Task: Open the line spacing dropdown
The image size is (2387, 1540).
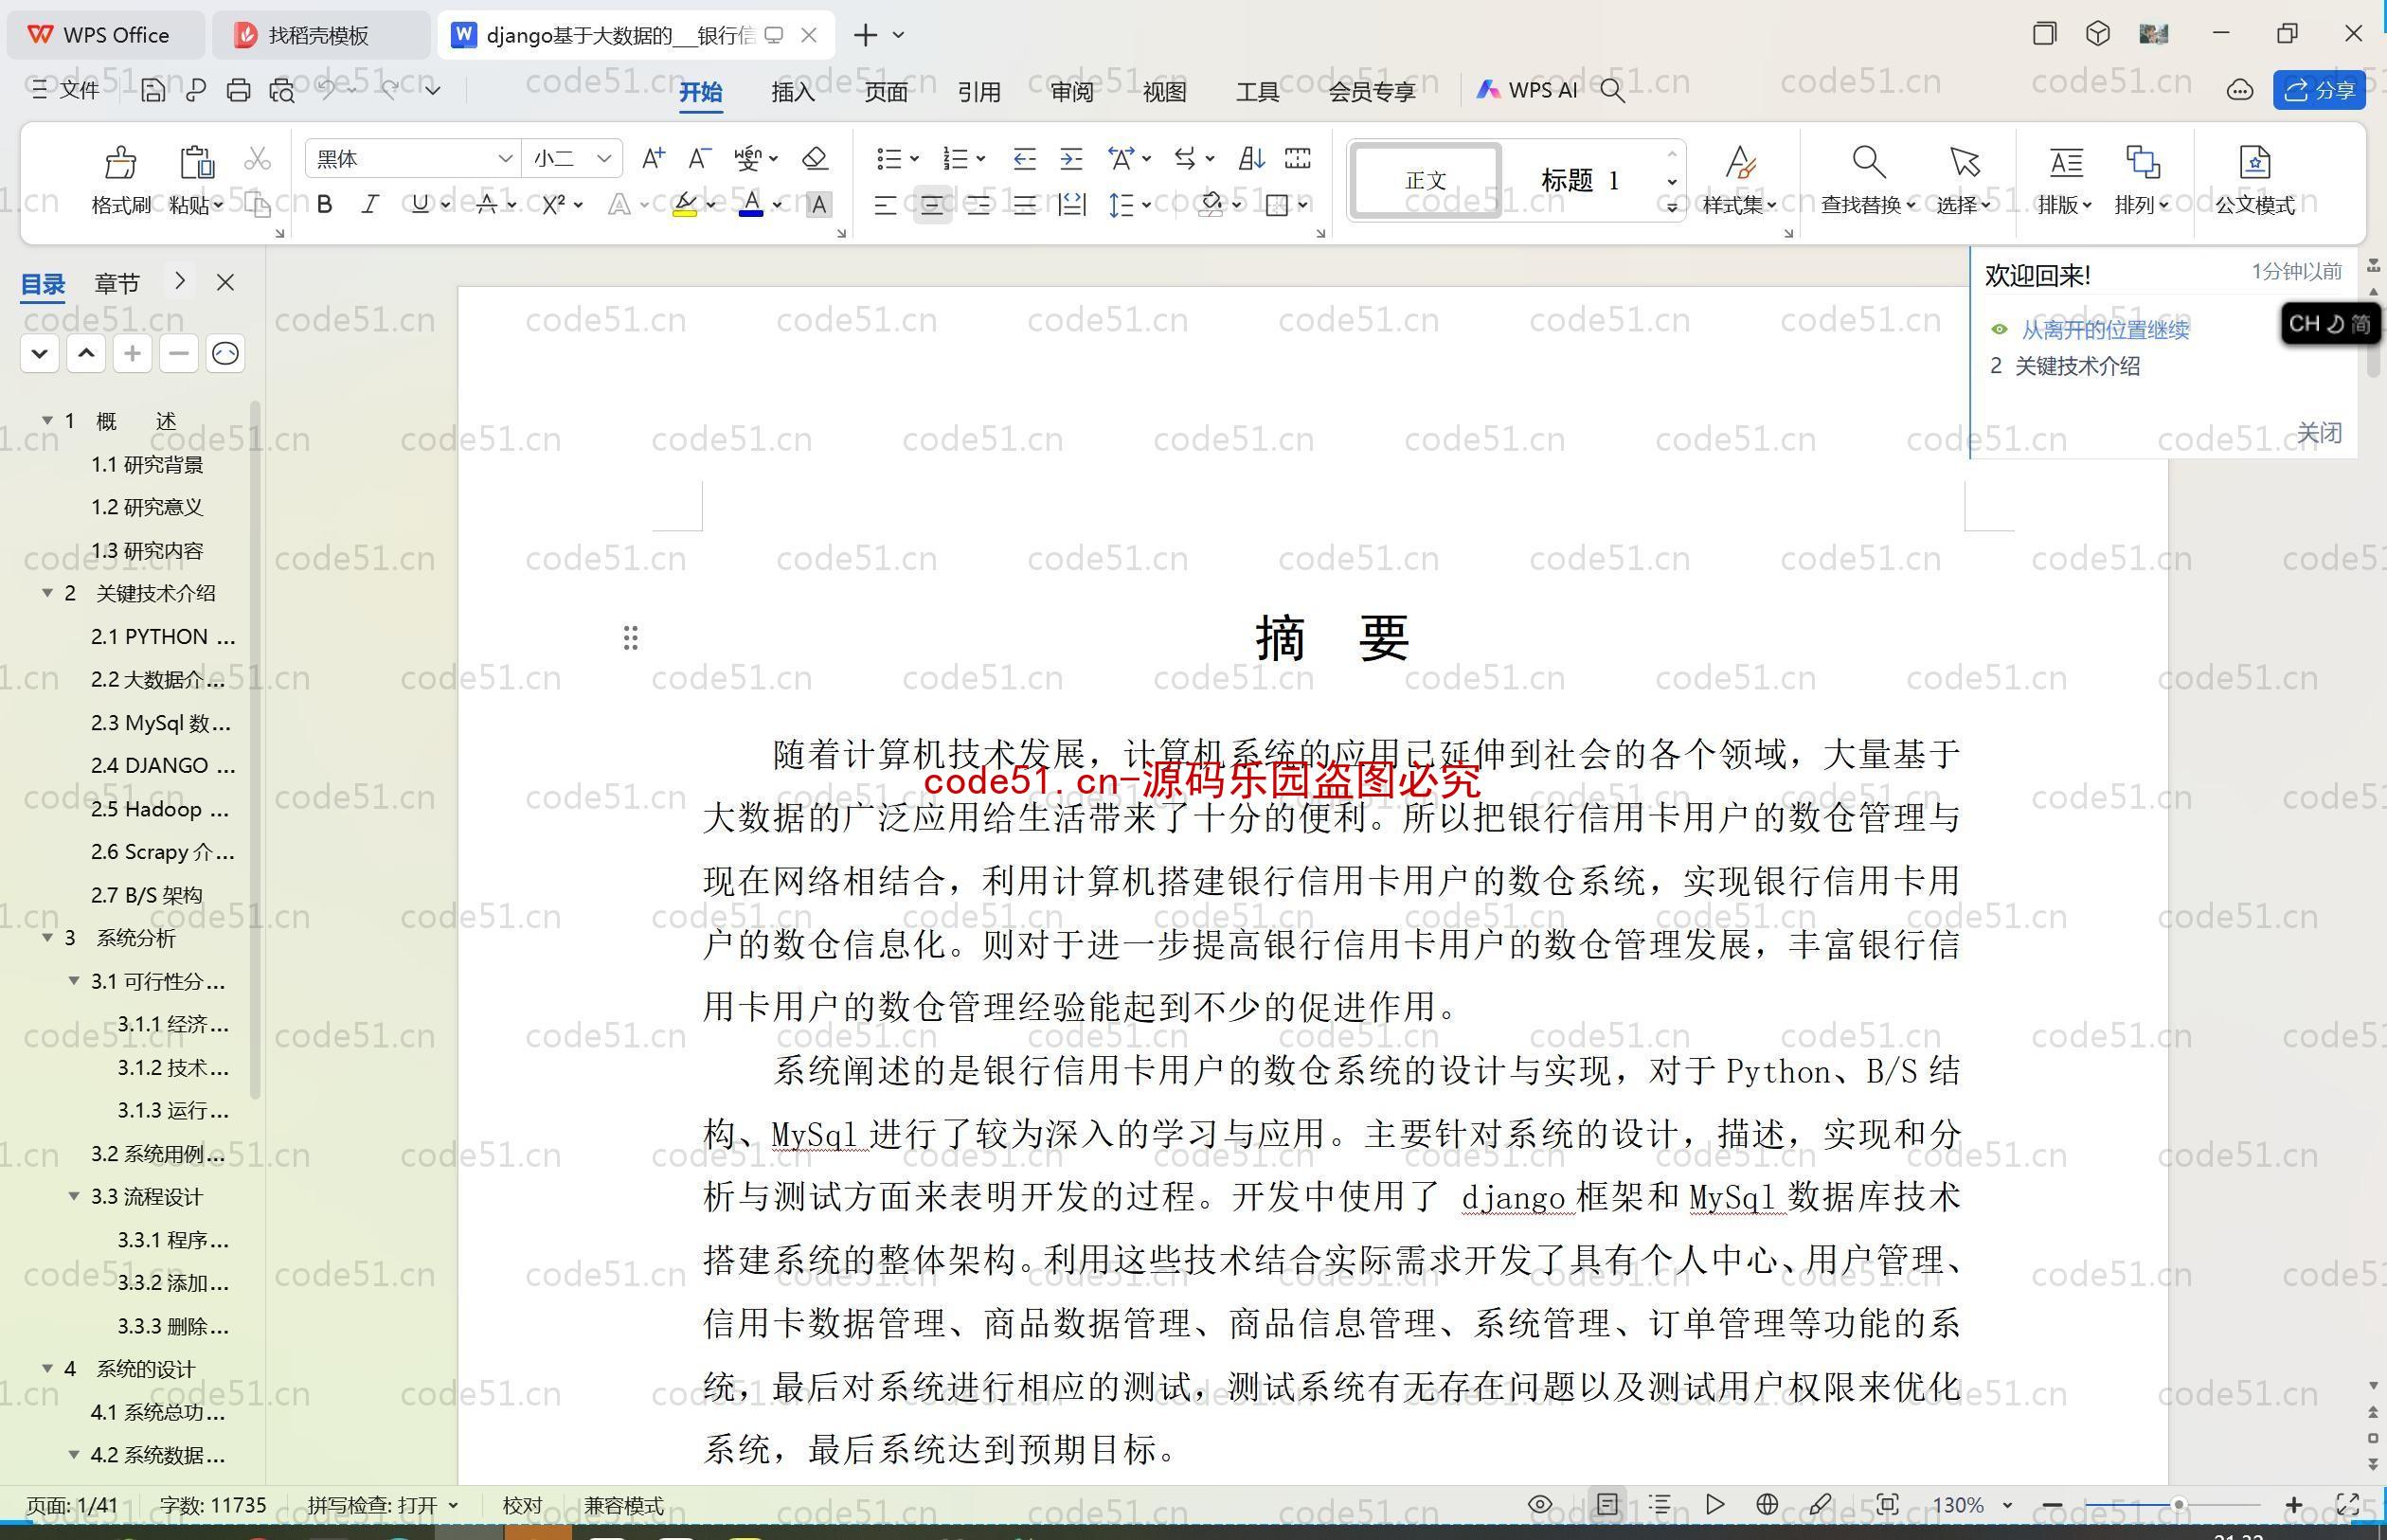Action: (1146, 205)
